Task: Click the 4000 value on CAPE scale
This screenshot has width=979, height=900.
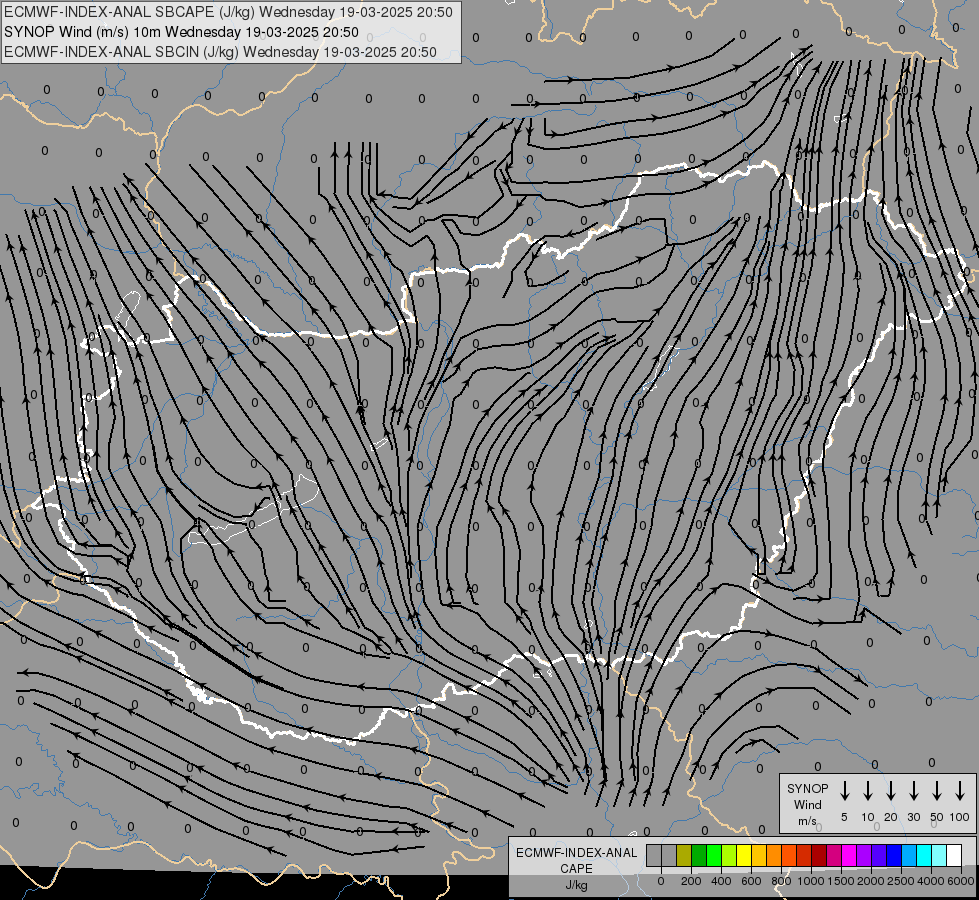Action: pyautogui.click(x=930, y=881)
